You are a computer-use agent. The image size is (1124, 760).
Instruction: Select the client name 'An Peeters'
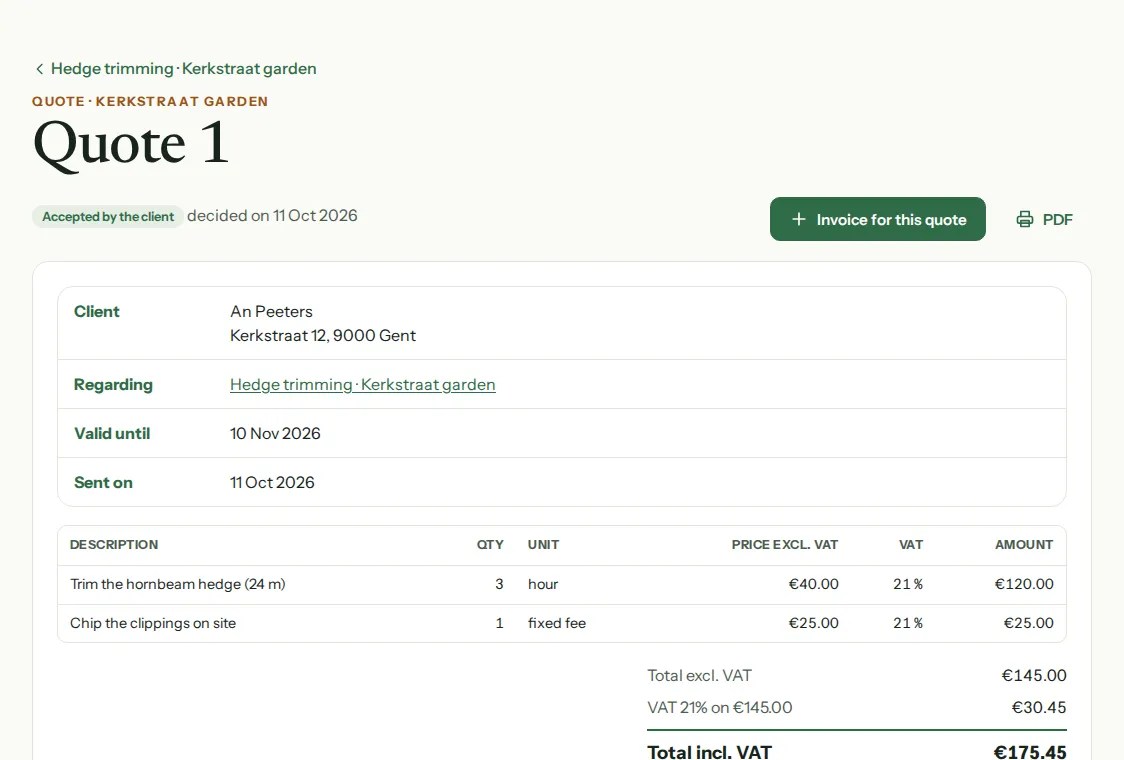coord(272,312)
